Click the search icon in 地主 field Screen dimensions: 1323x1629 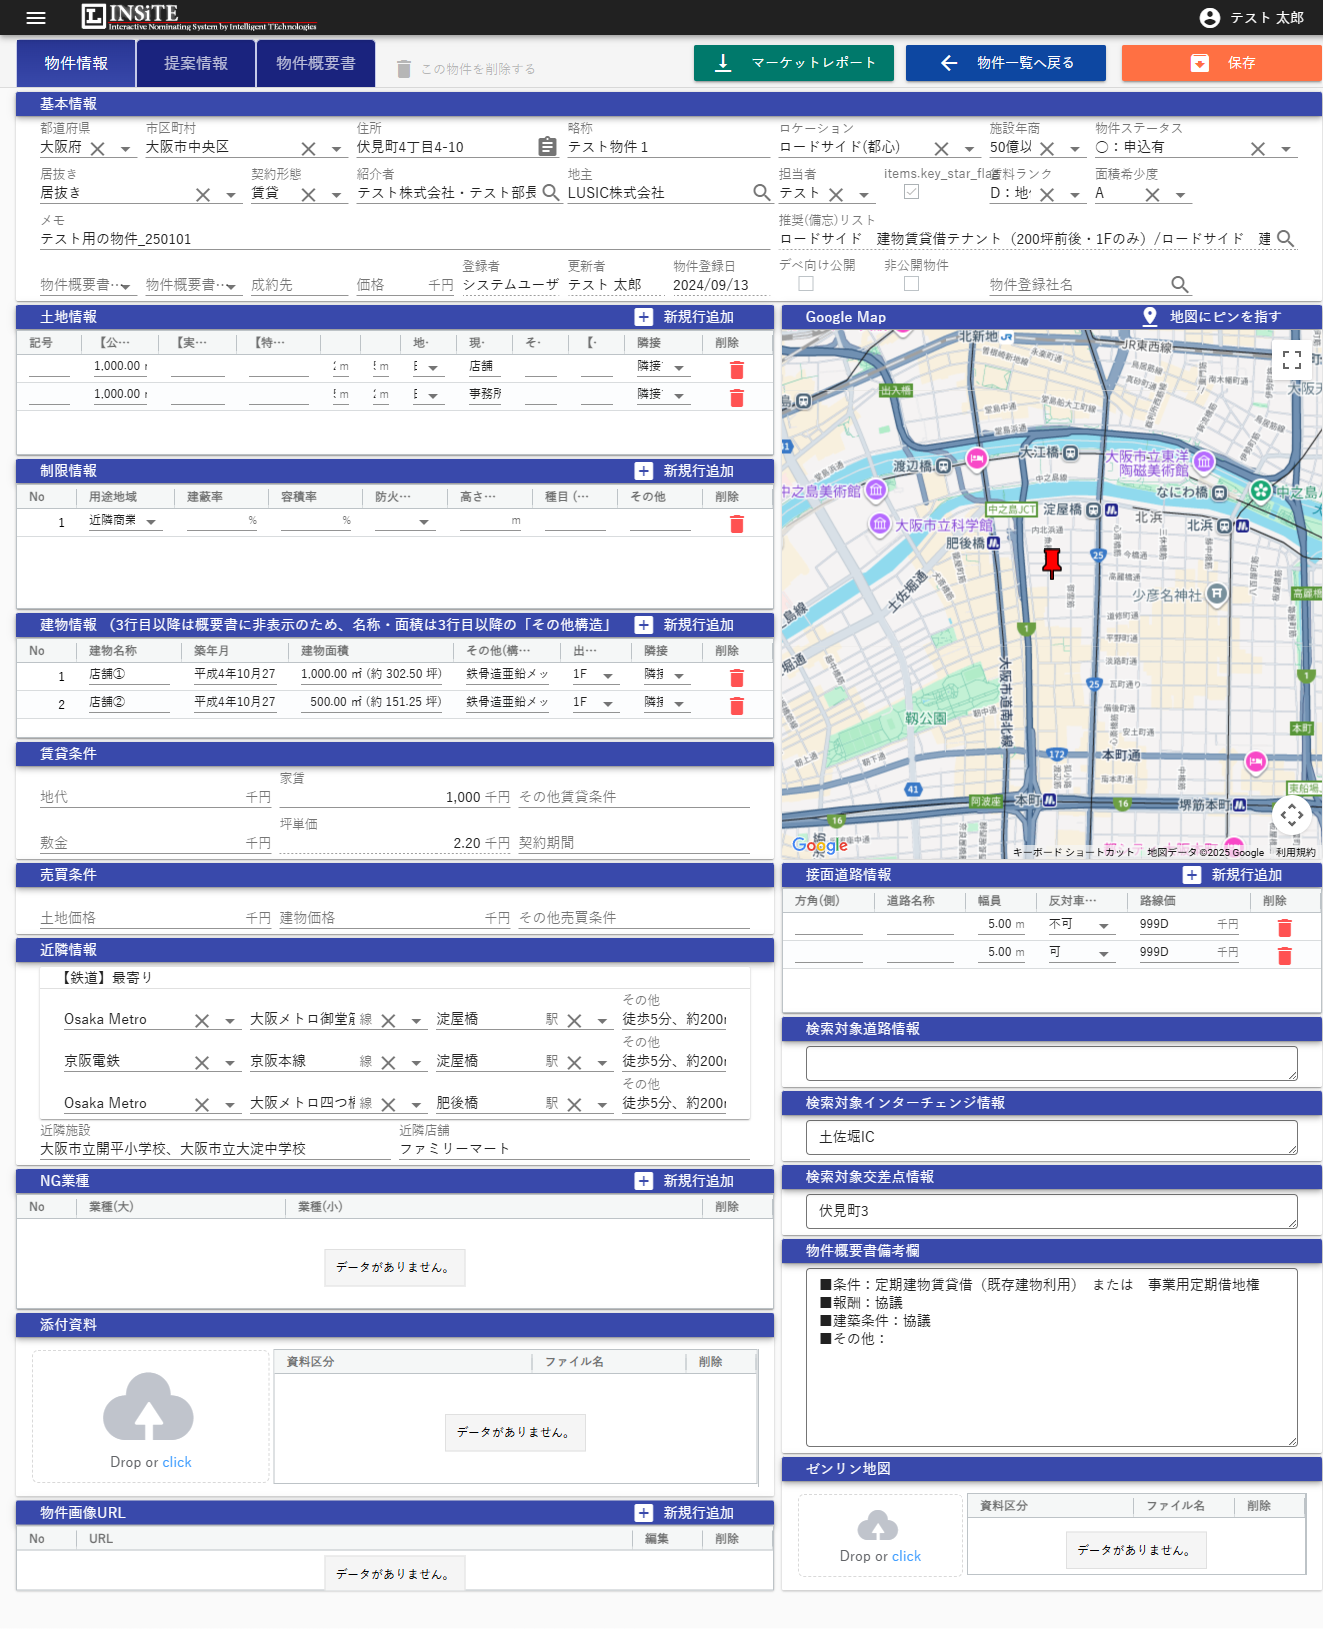click(761, 193)
